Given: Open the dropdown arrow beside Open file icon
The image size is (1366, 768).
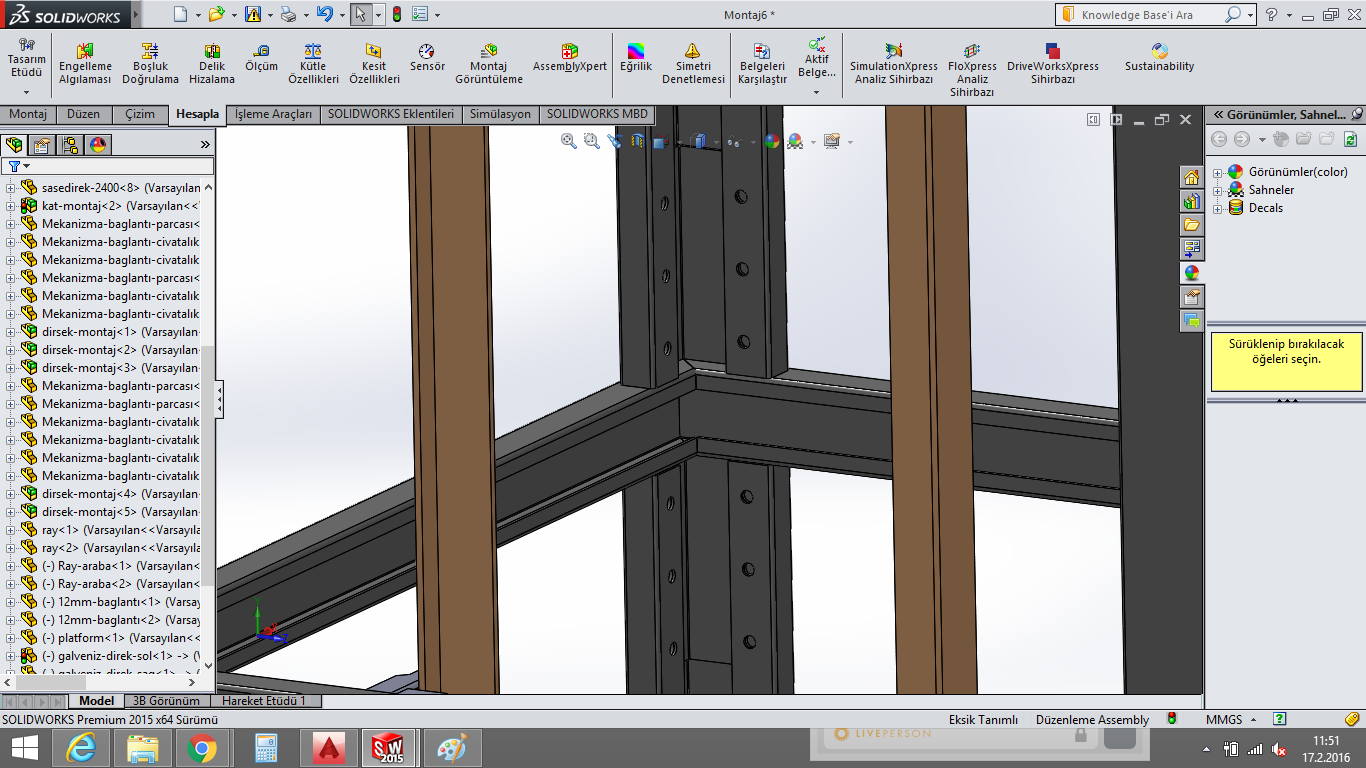Looking at the screenshot, I should [234, 15].
